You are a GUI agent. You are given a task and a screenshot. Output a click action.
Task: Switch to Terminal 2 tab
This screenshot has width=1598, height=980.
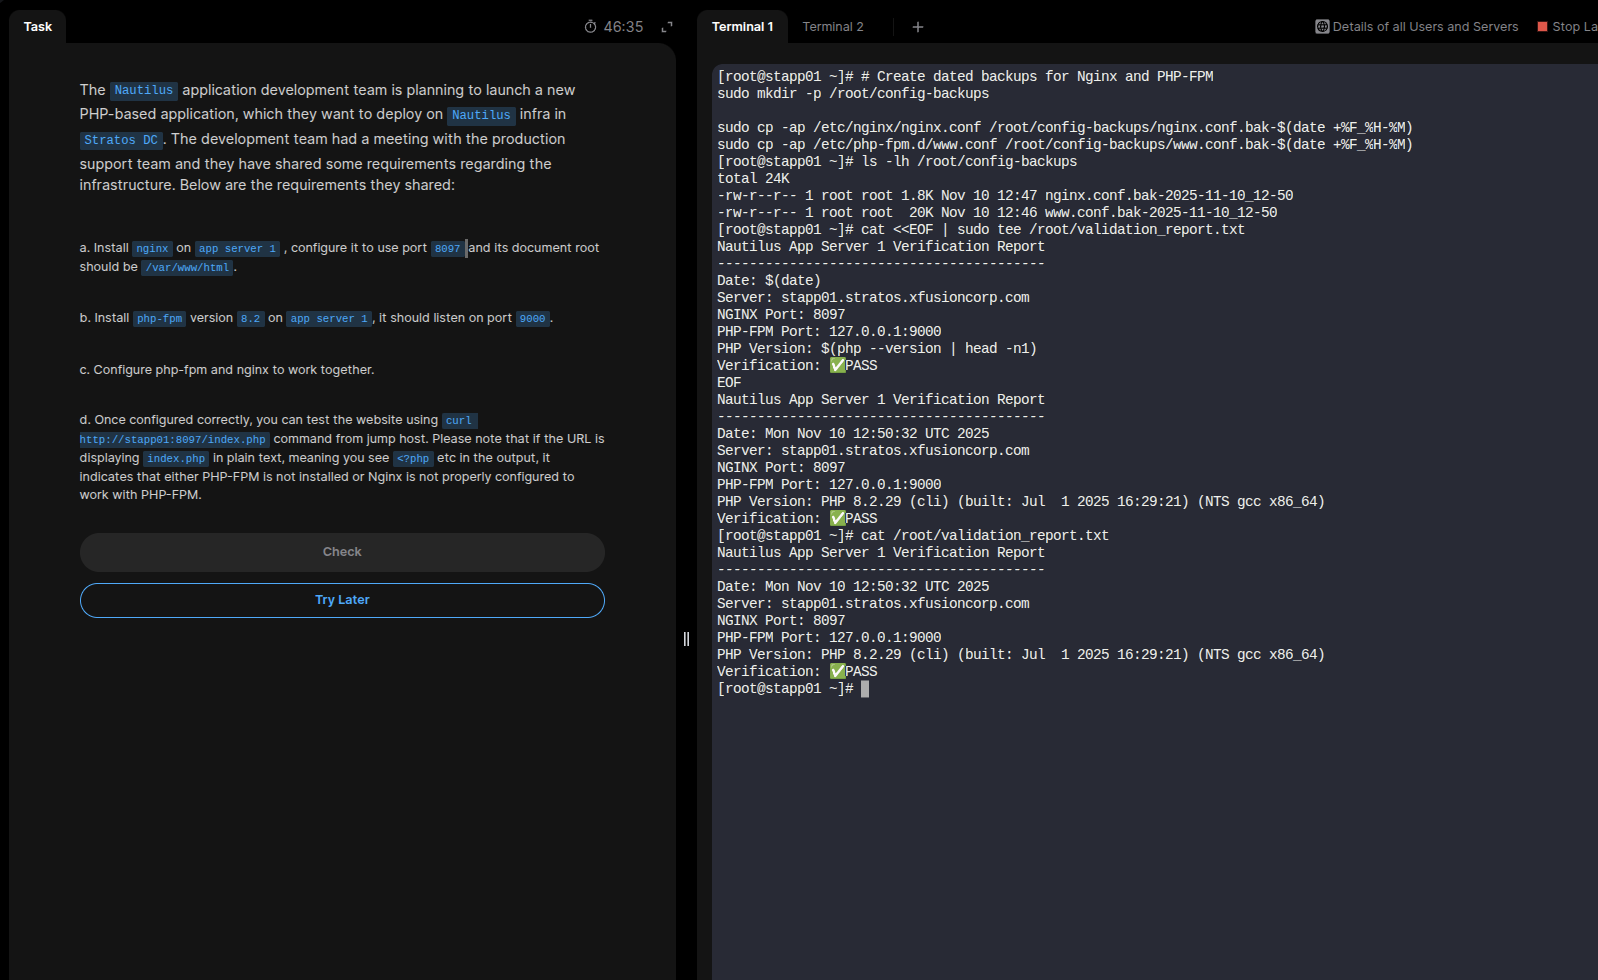[x=832, y=27]
